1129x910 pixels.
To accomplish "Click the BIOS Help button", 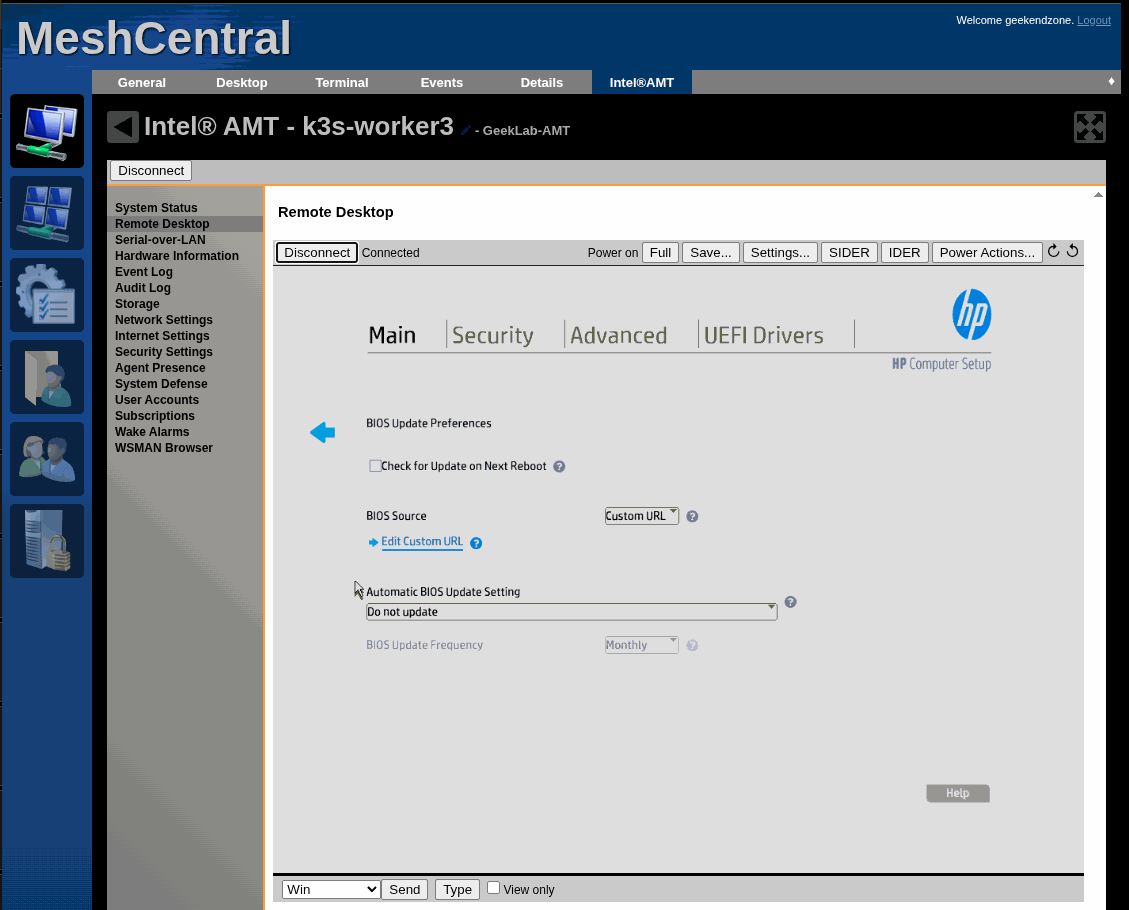I will click(958, 793).
